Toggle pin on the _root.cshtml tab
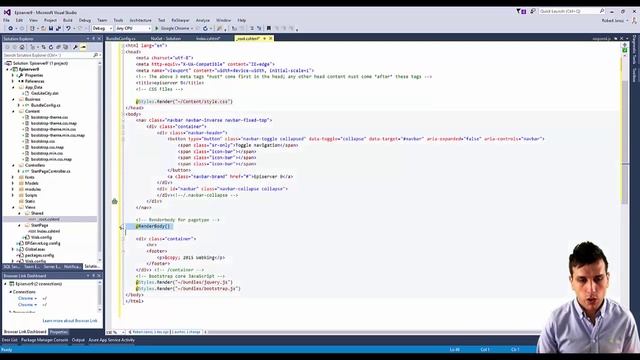640x360 pixels. (x=264, y=38)
